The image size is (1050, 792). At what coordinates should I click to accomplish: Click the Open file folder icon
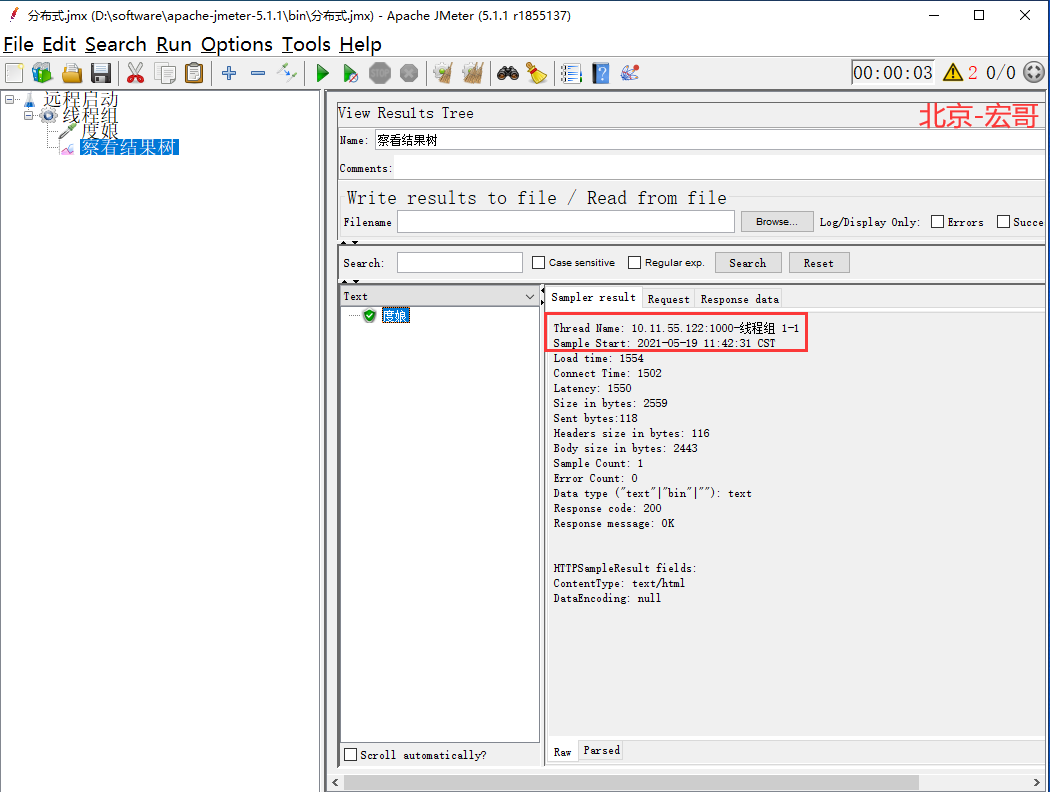pos(72,73)
